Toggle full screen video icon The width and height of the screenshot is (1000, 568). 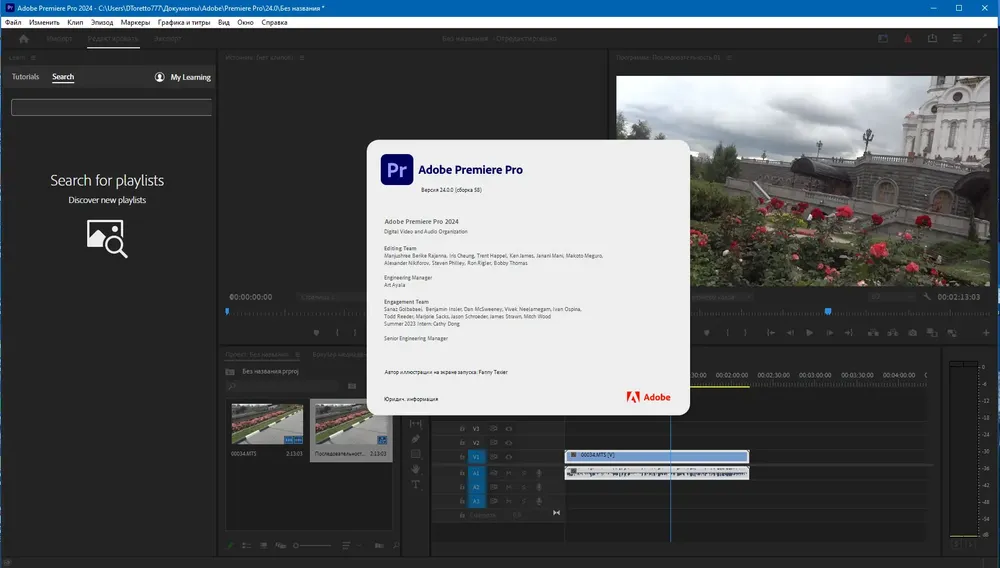982,39
